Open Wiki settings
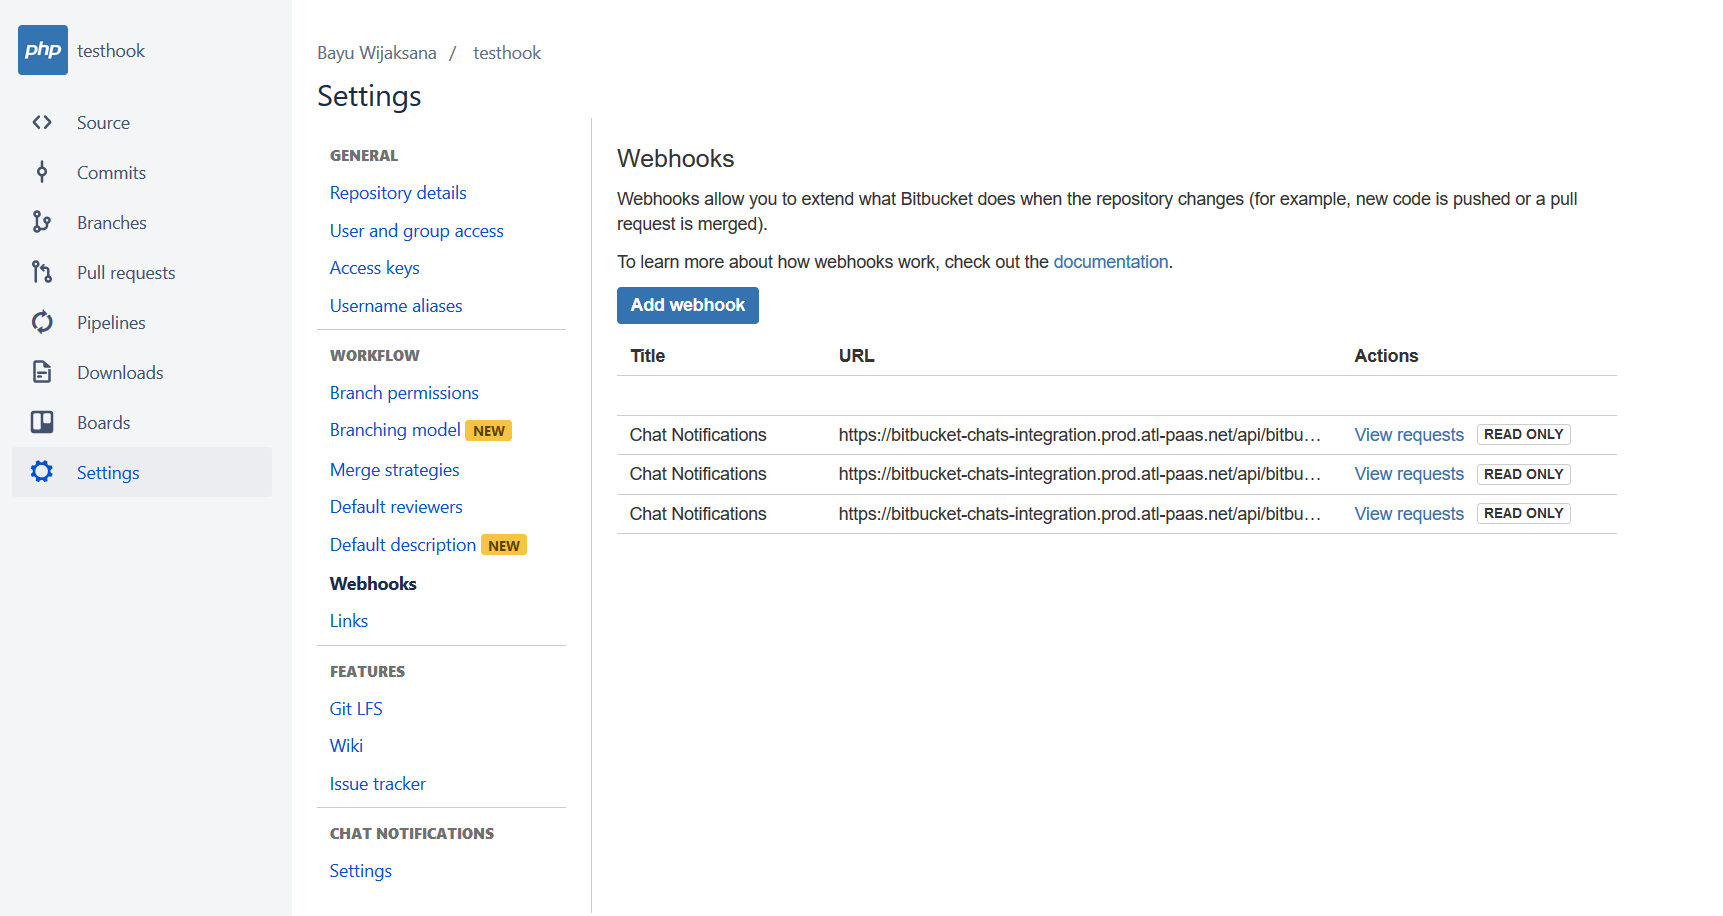The image size is (1723, 916). coord(346,746)
